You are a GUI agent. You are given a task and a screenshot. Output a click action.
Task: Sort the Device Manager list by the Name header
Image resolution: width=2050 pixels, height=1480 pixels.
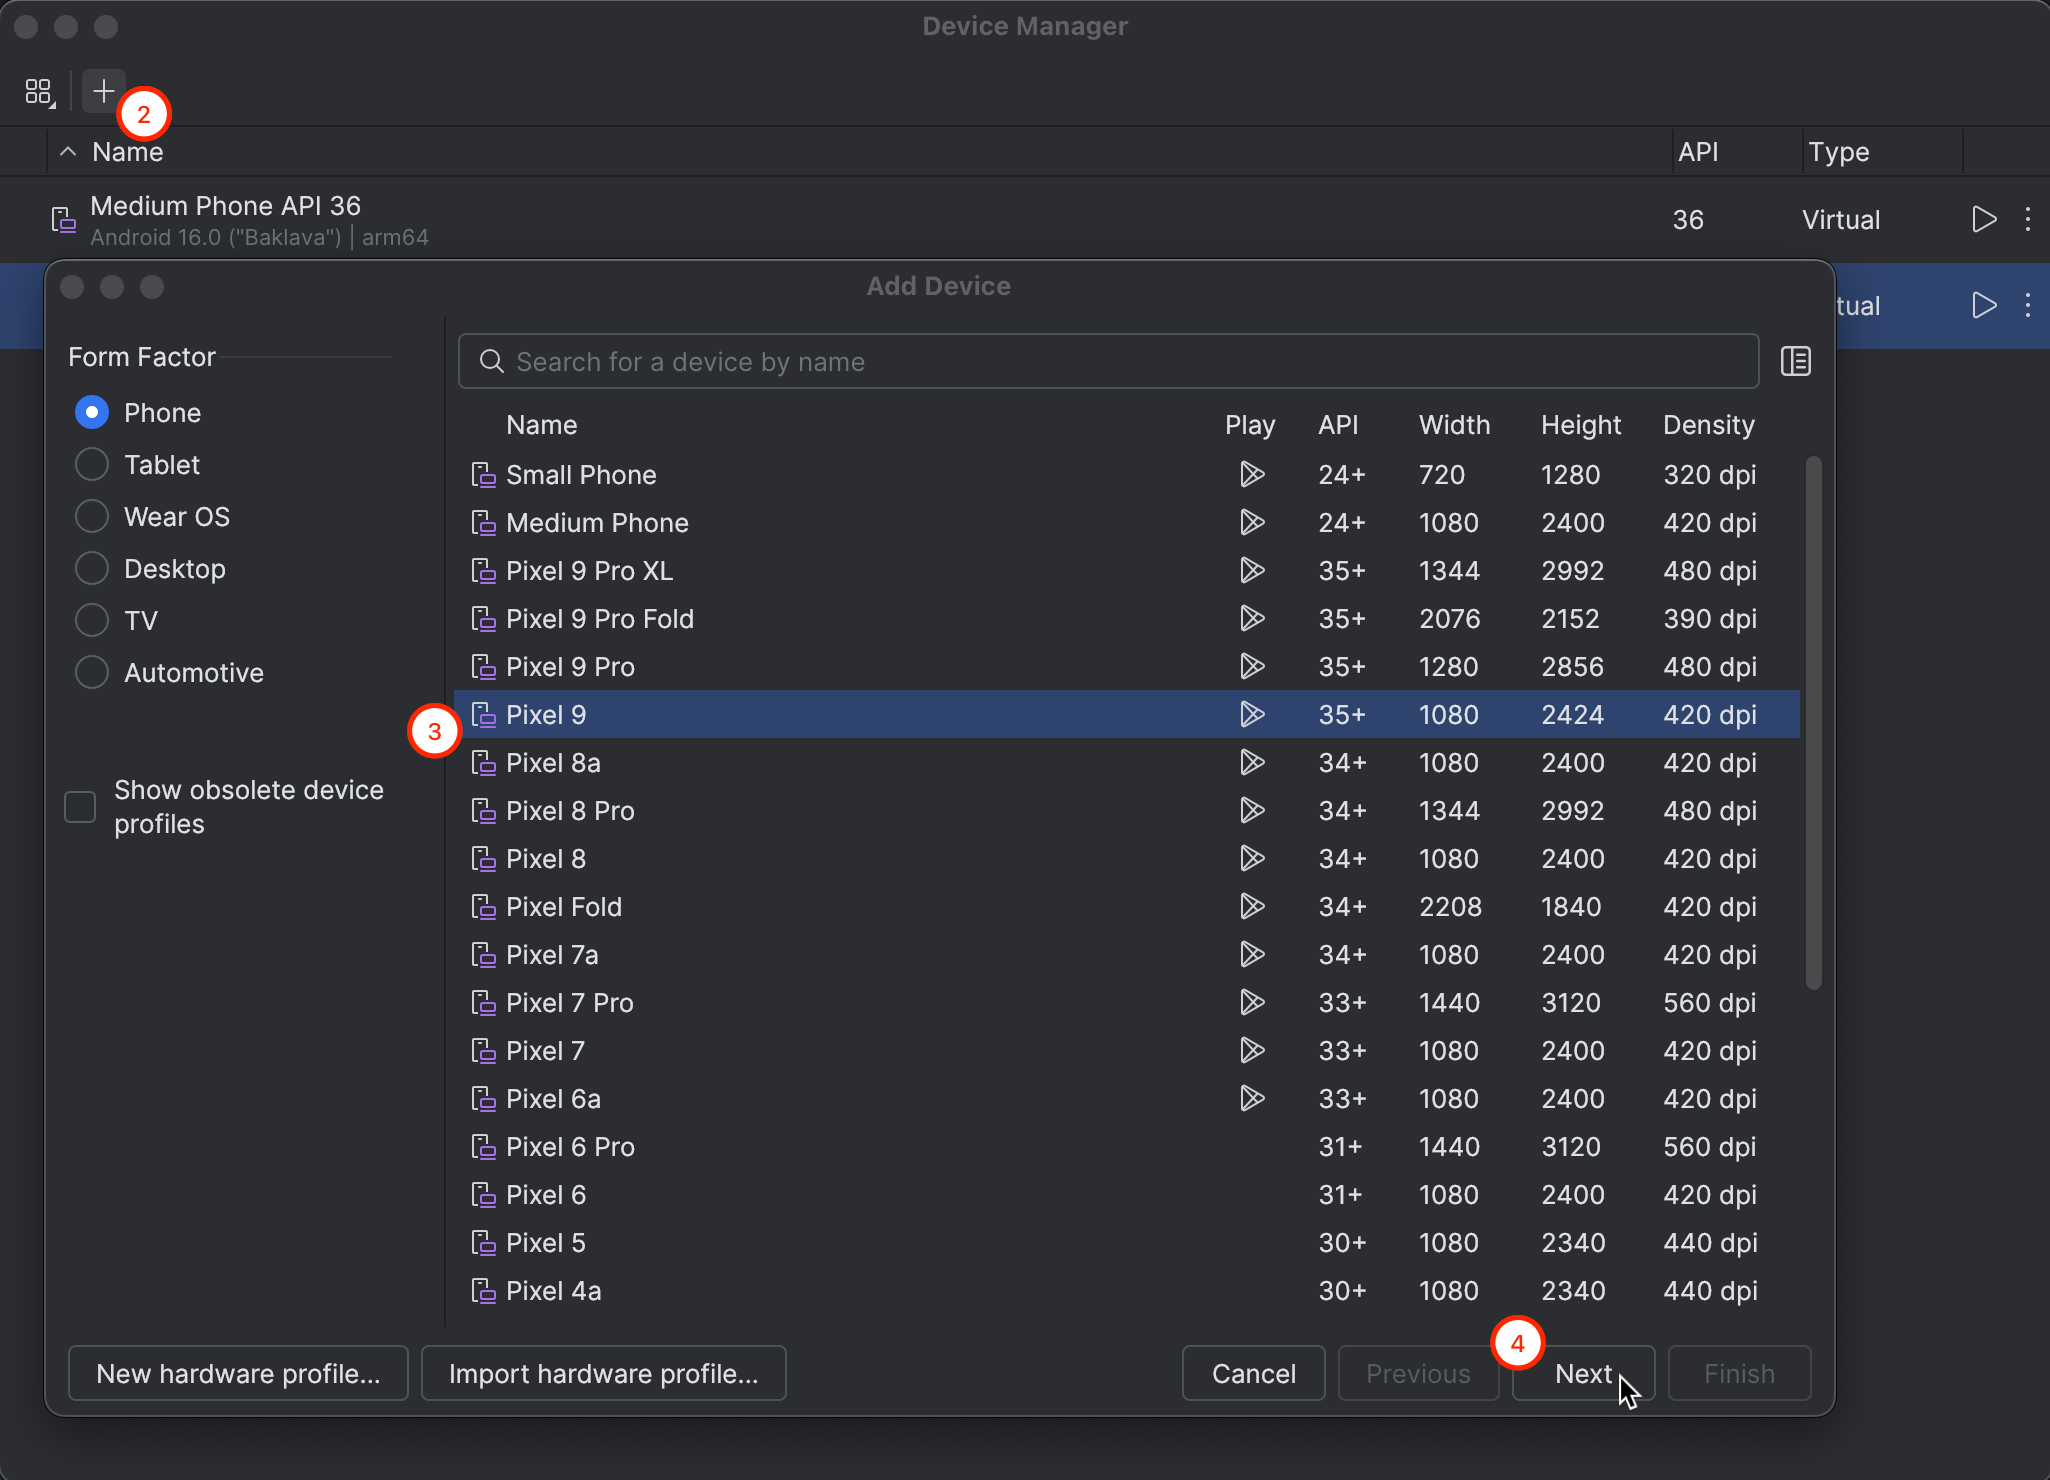click(128, 152)
